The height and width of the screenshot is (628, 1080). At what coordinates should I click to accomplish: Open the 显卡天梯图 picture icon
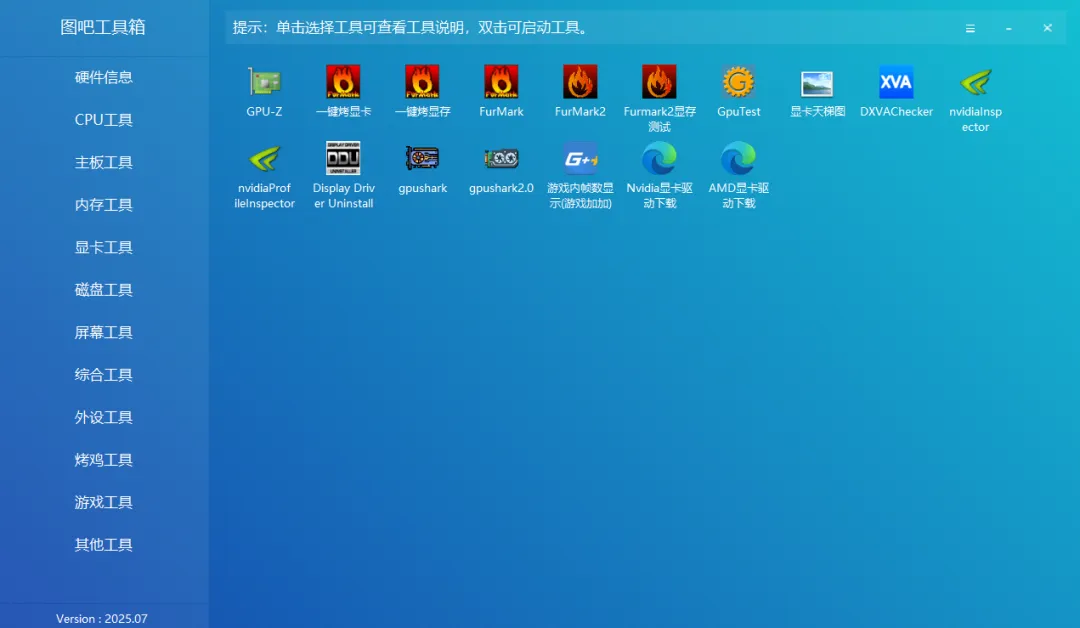pyautogui.click(x=817, y=83)
